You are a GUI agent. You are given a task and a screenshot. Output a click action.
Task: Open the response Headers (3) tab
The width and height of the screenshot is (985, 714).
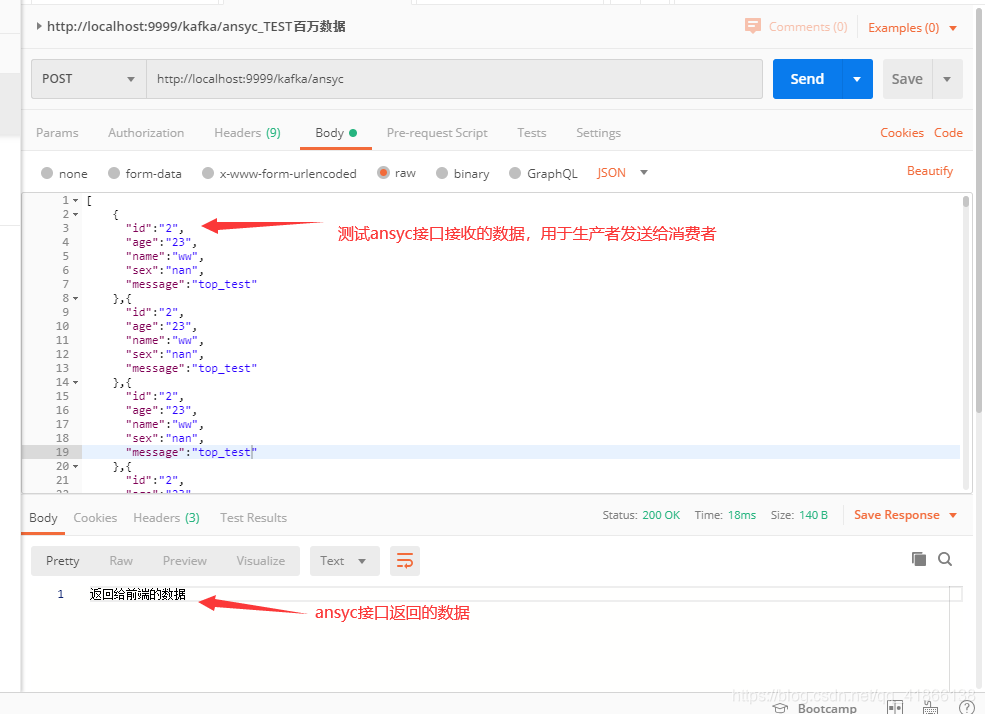click(166, 517)
